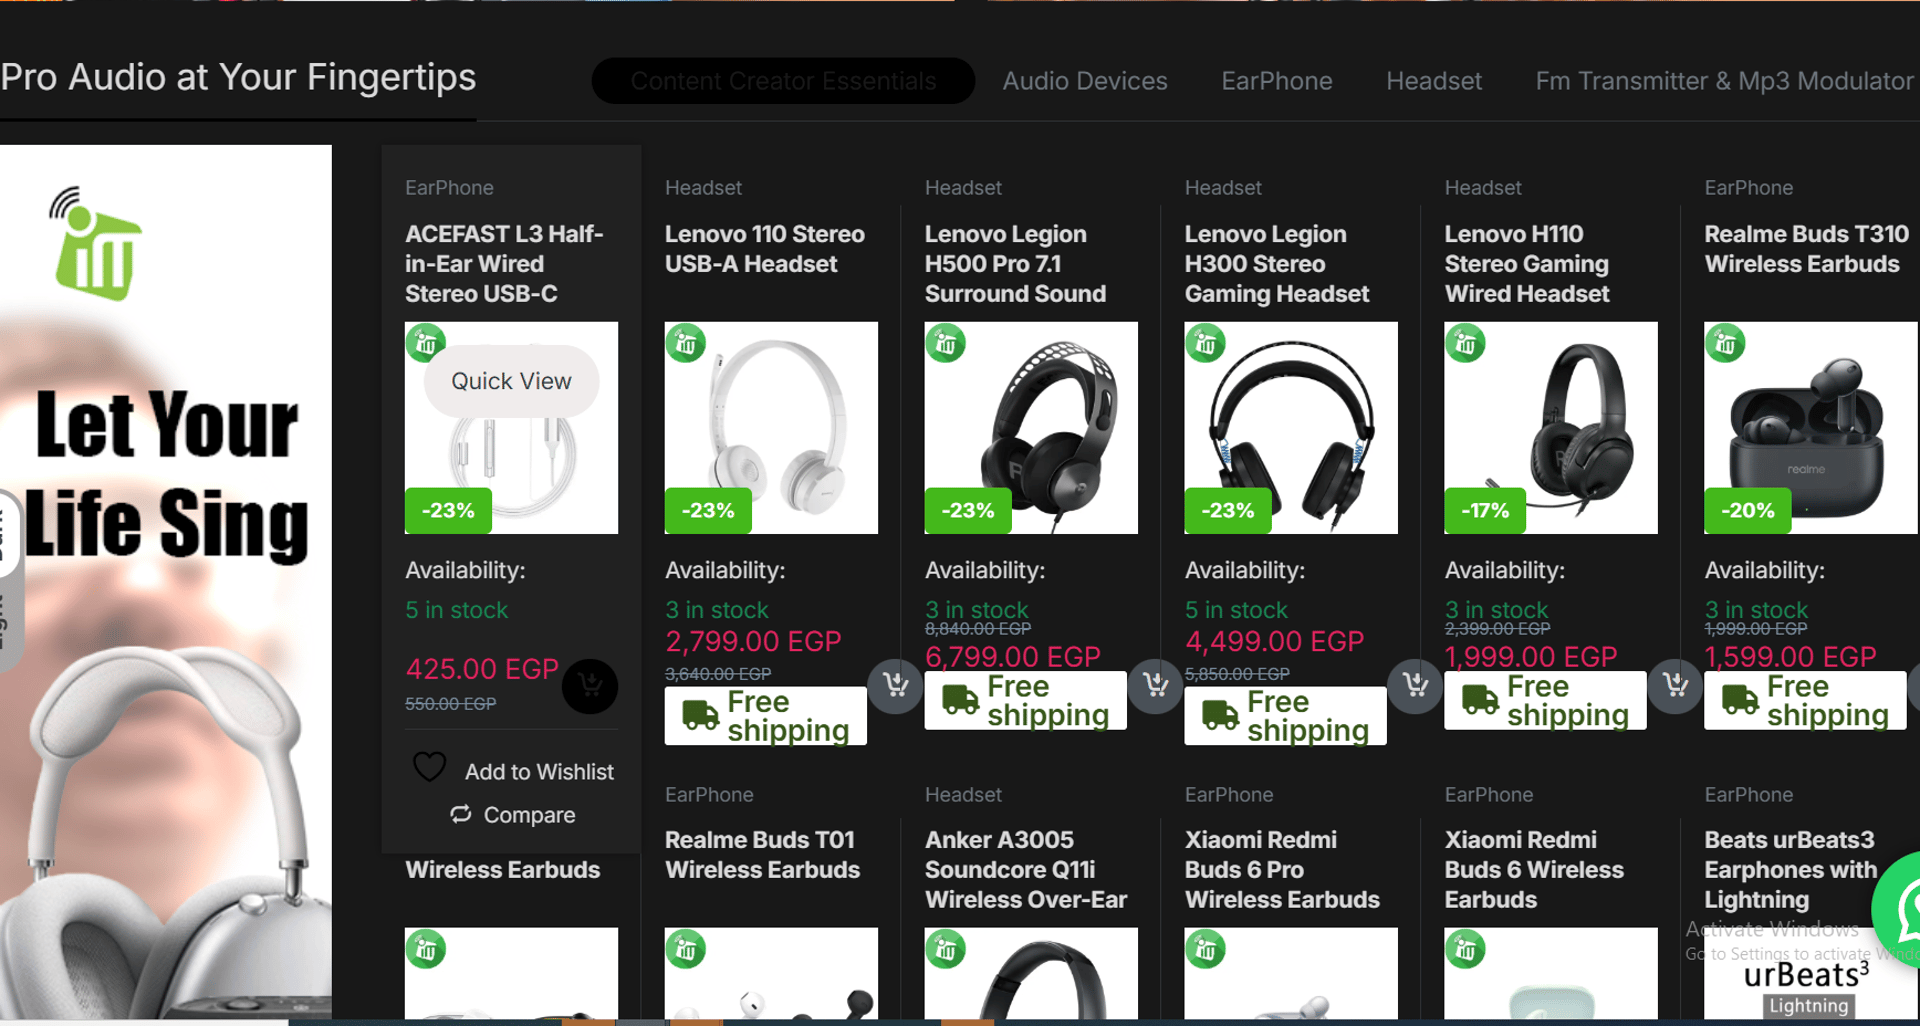Click the green badge on ACEFAST L3 image
Screen dimensions: 1920x1026
click(x=426, y=343)
